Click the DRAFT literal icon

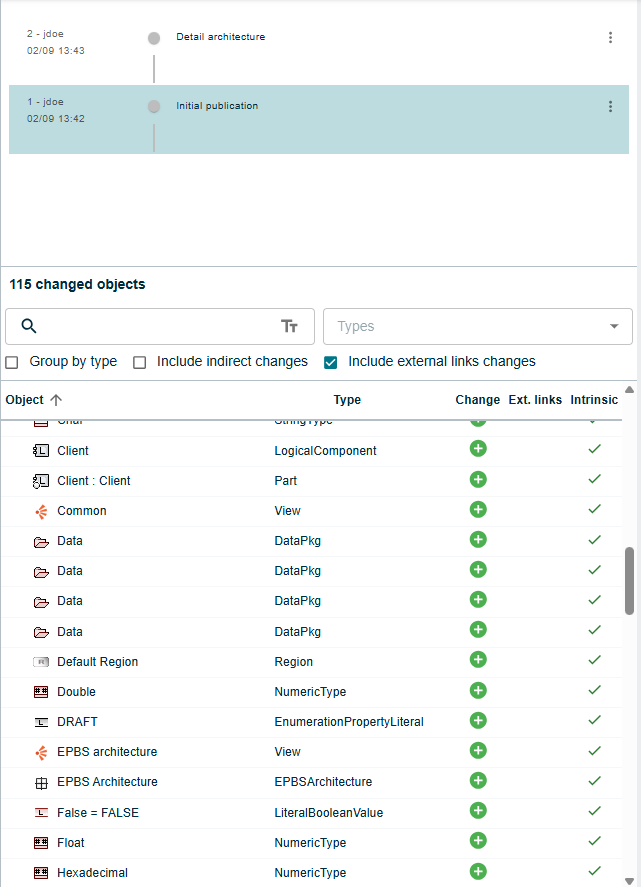(x=41, y=722)
